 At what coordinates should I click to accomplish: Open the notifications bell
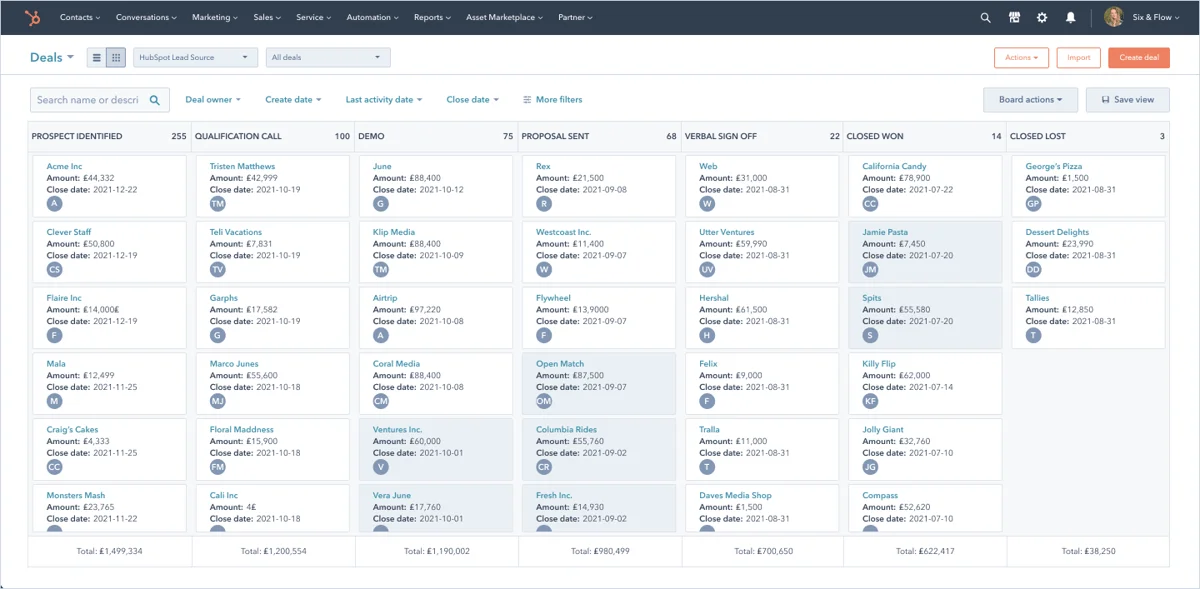point(1071,17)
